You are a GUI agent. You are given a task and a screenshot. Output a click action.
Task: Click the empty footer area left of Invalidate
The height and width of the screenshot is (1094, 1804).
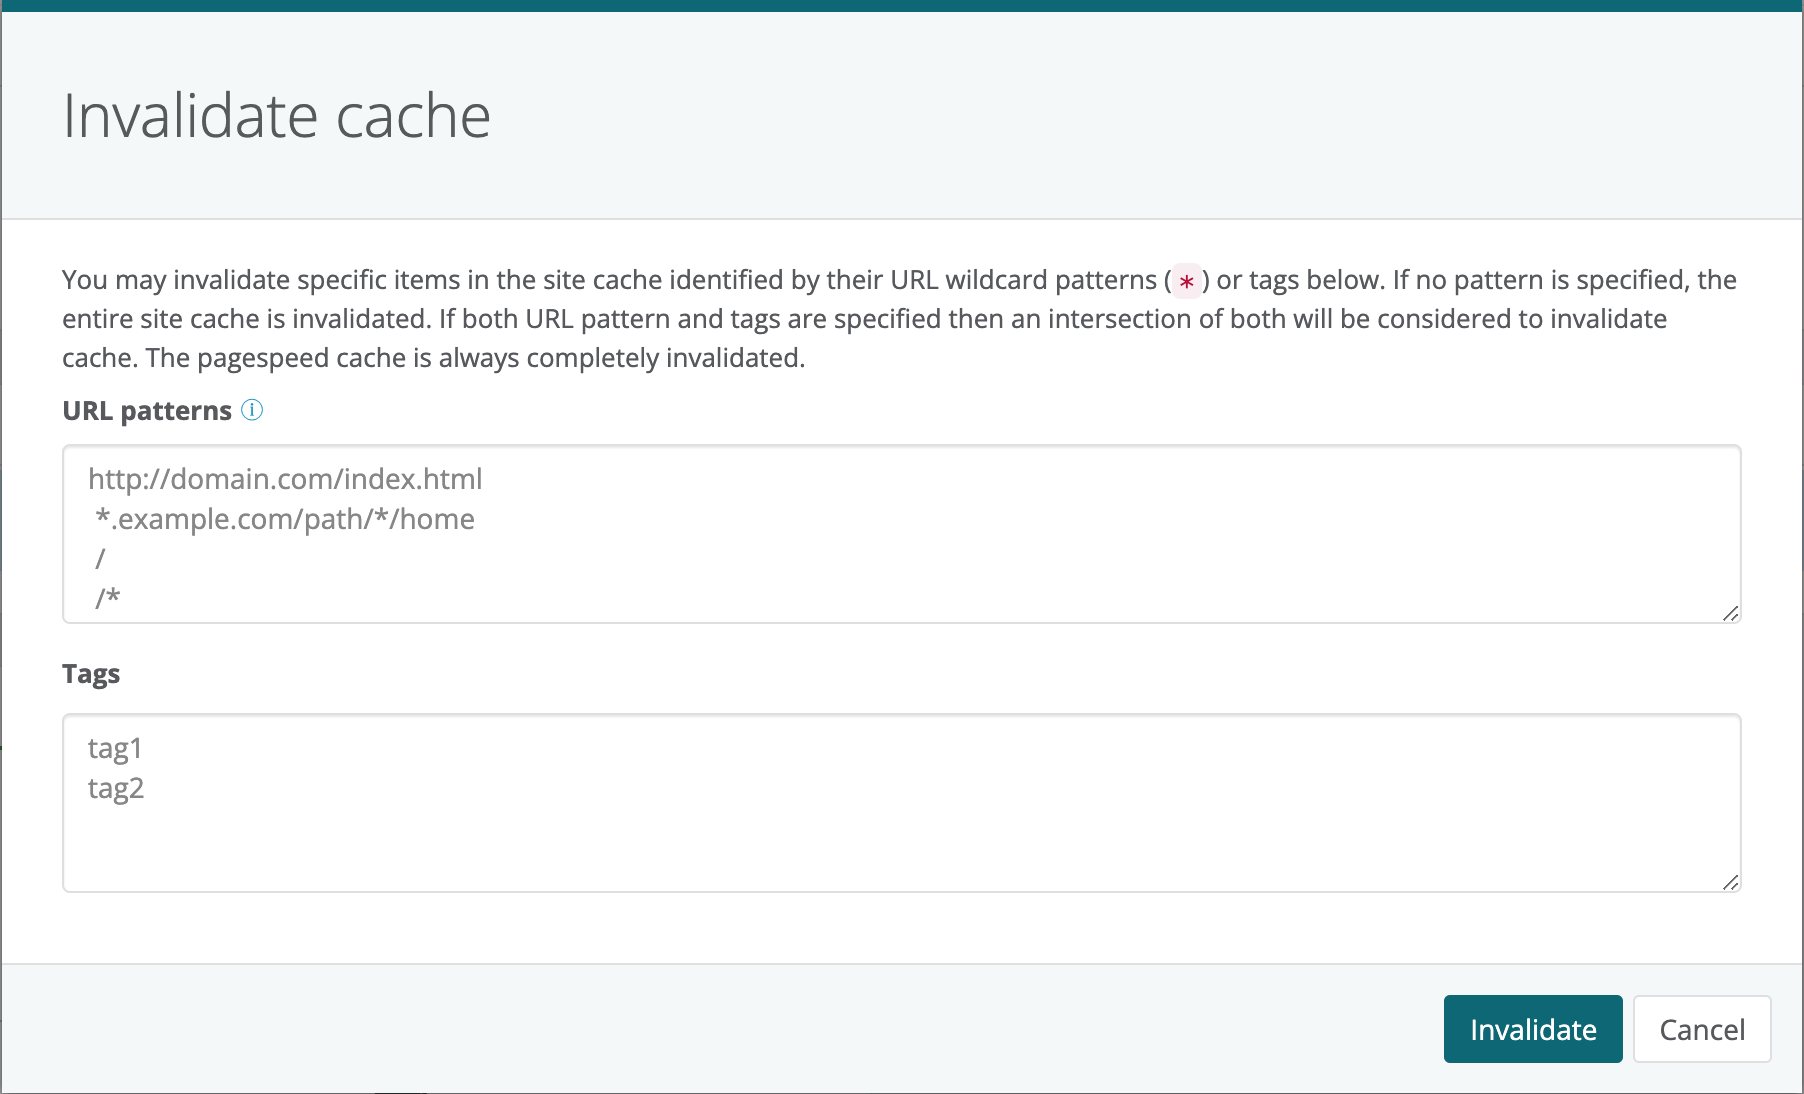[700, 1029]
